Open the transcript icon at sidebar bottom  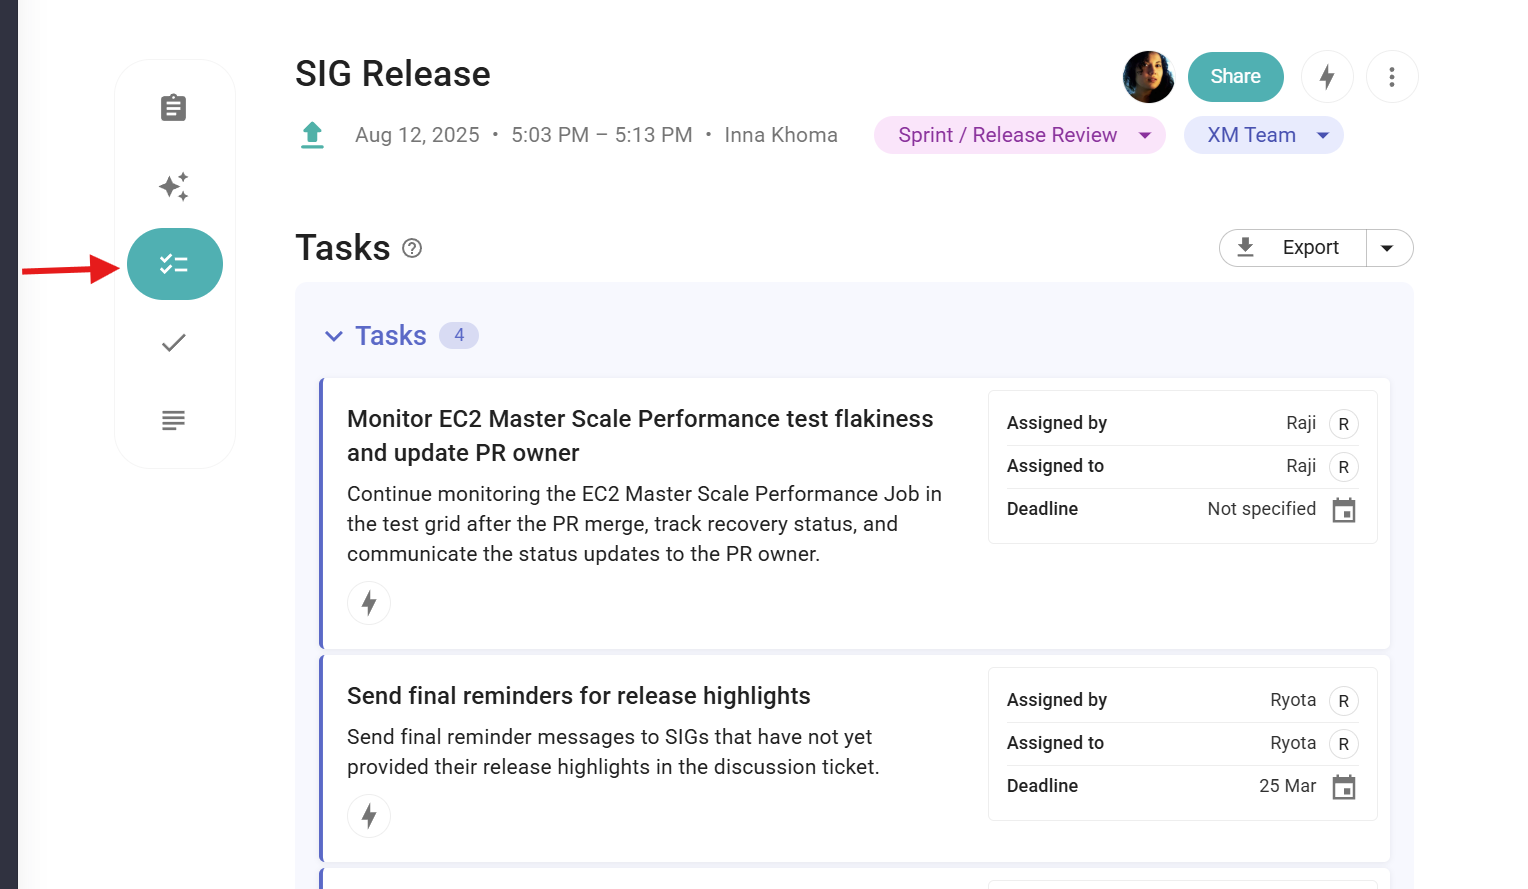174,420
